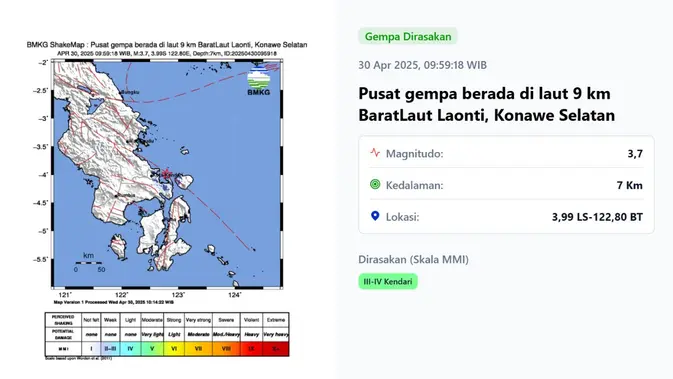Click the BMKG logo on the map
The image size is (673, 379).
[258, 82]
